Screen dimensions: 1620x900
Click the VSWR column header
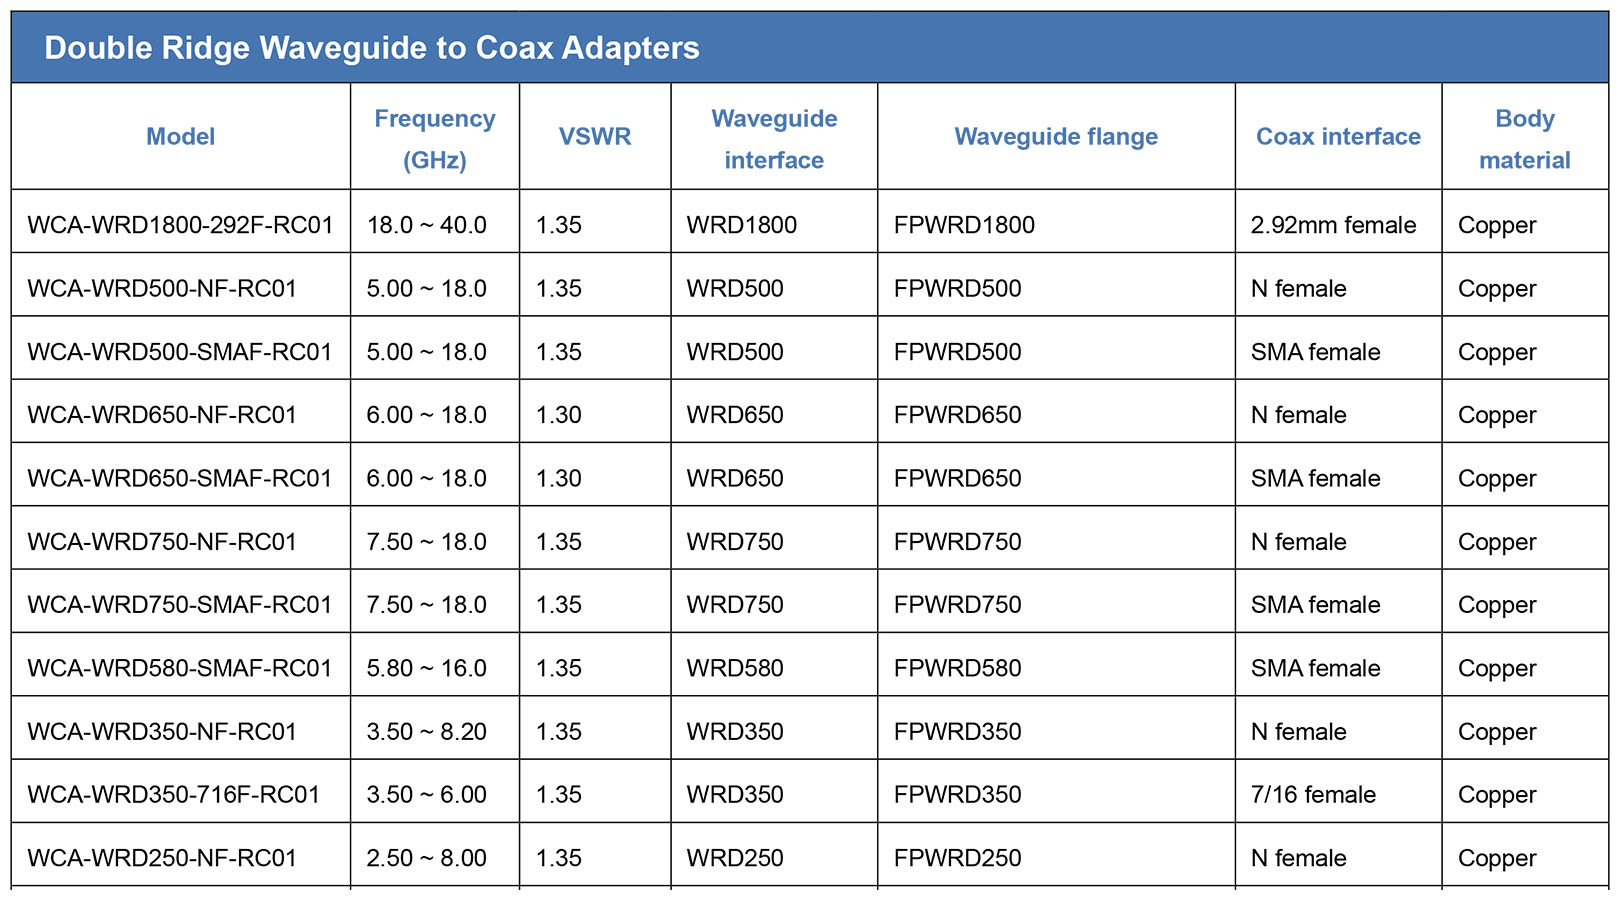tap(595, 137)
